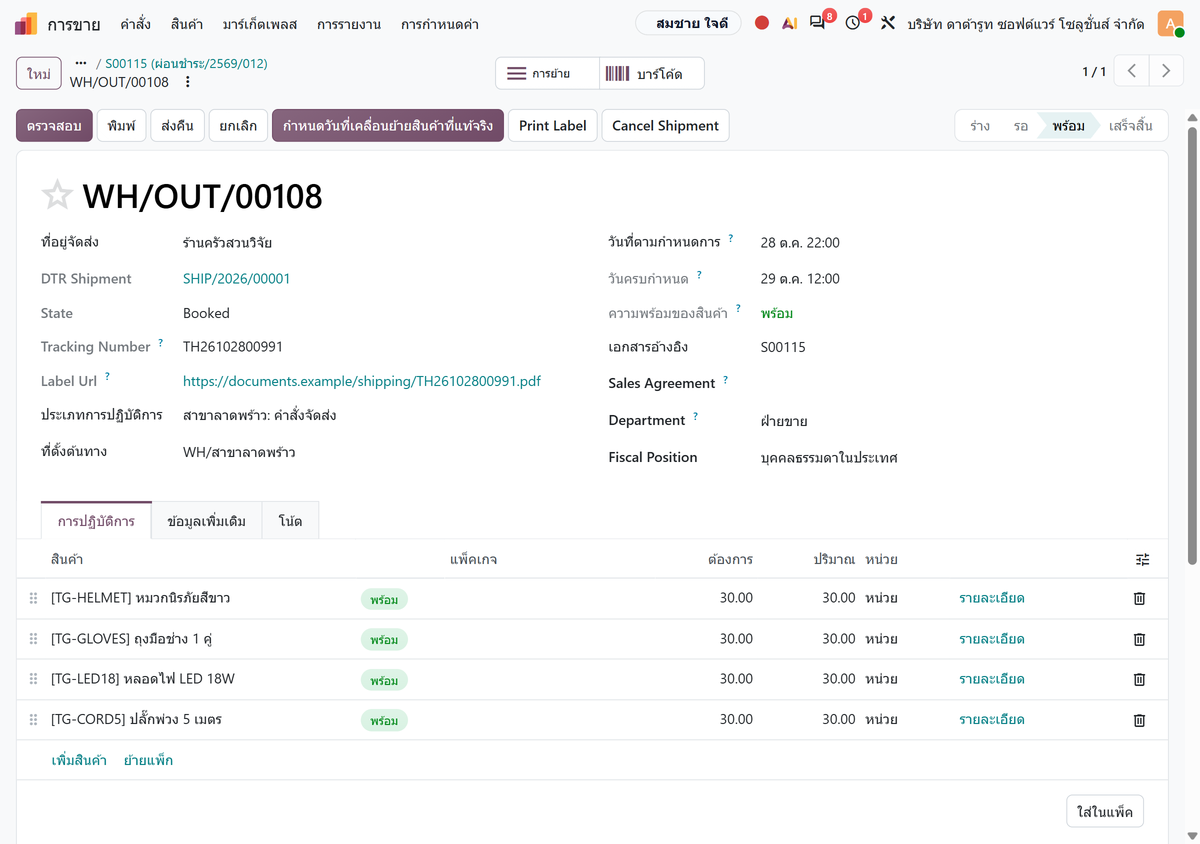
Task: Open the label PDF URL link
Action: click(362, 381)
